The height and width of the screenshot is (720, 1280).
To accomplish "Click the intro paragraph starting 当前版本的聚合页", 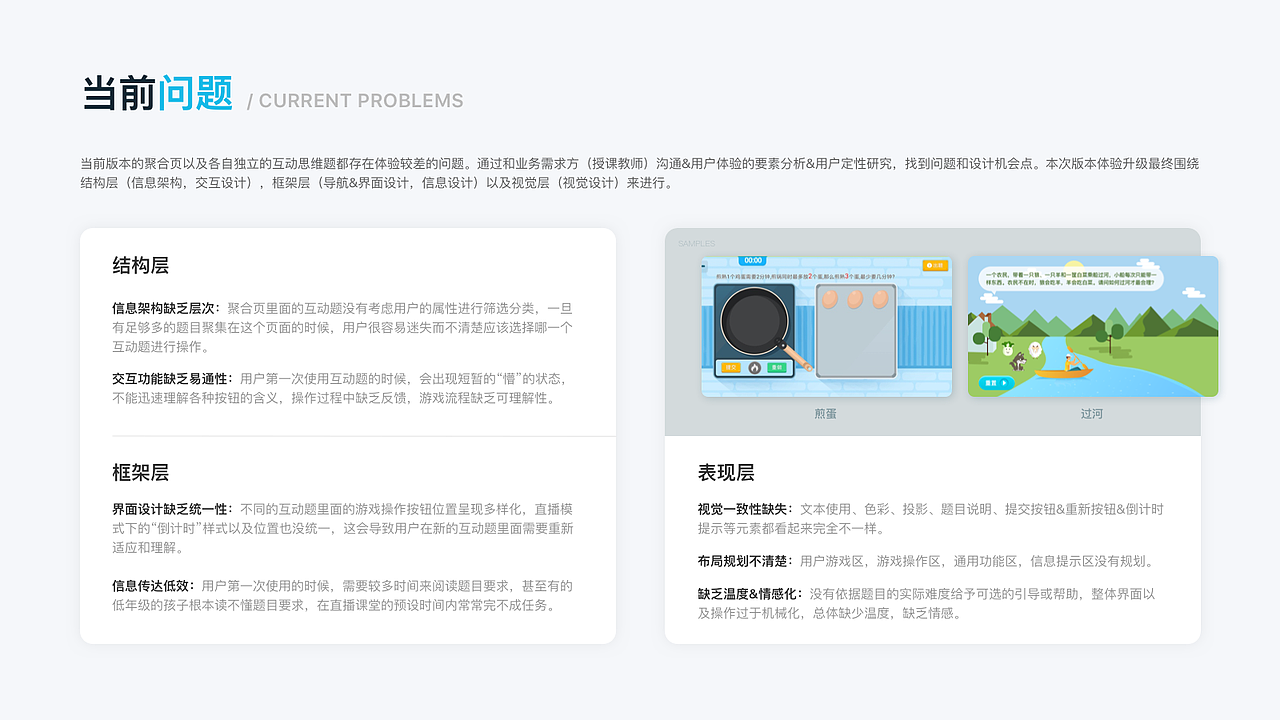I will [640, 173].
